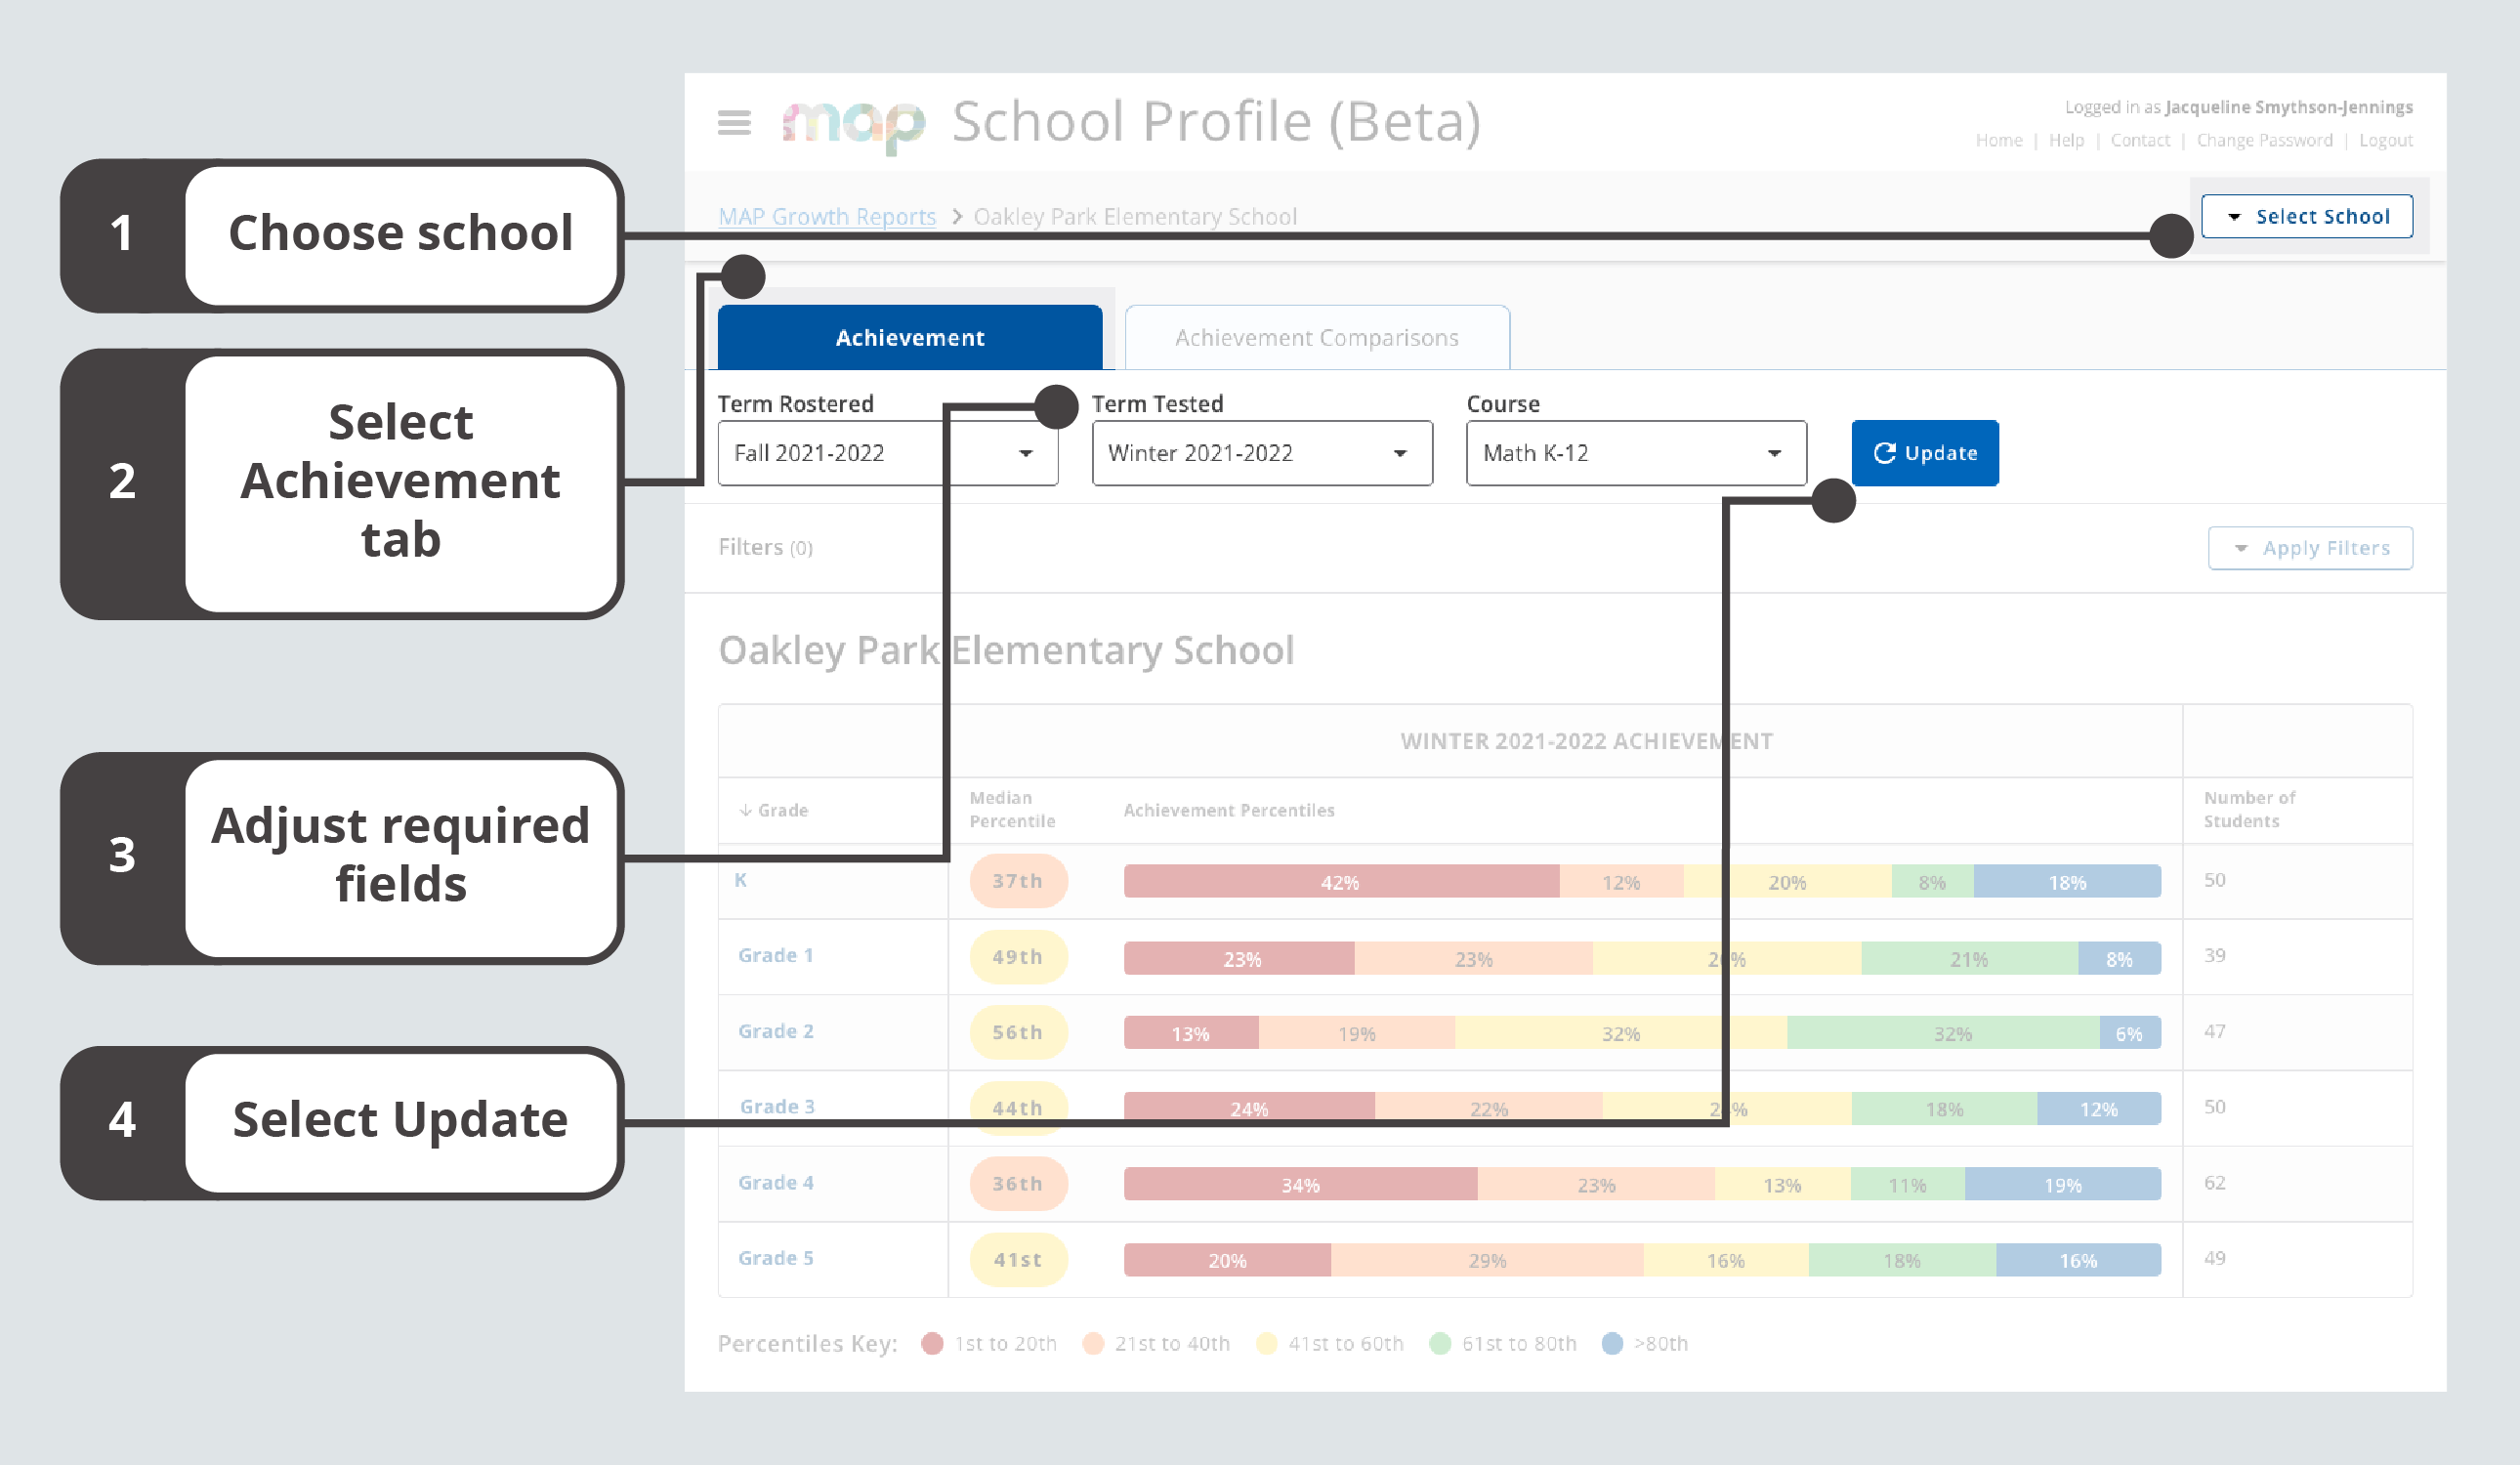2520x1465 pixels.
Task: Click the 21st to 40th orange key dot
Action: pyautogui.click(x=1094, y=1343)
